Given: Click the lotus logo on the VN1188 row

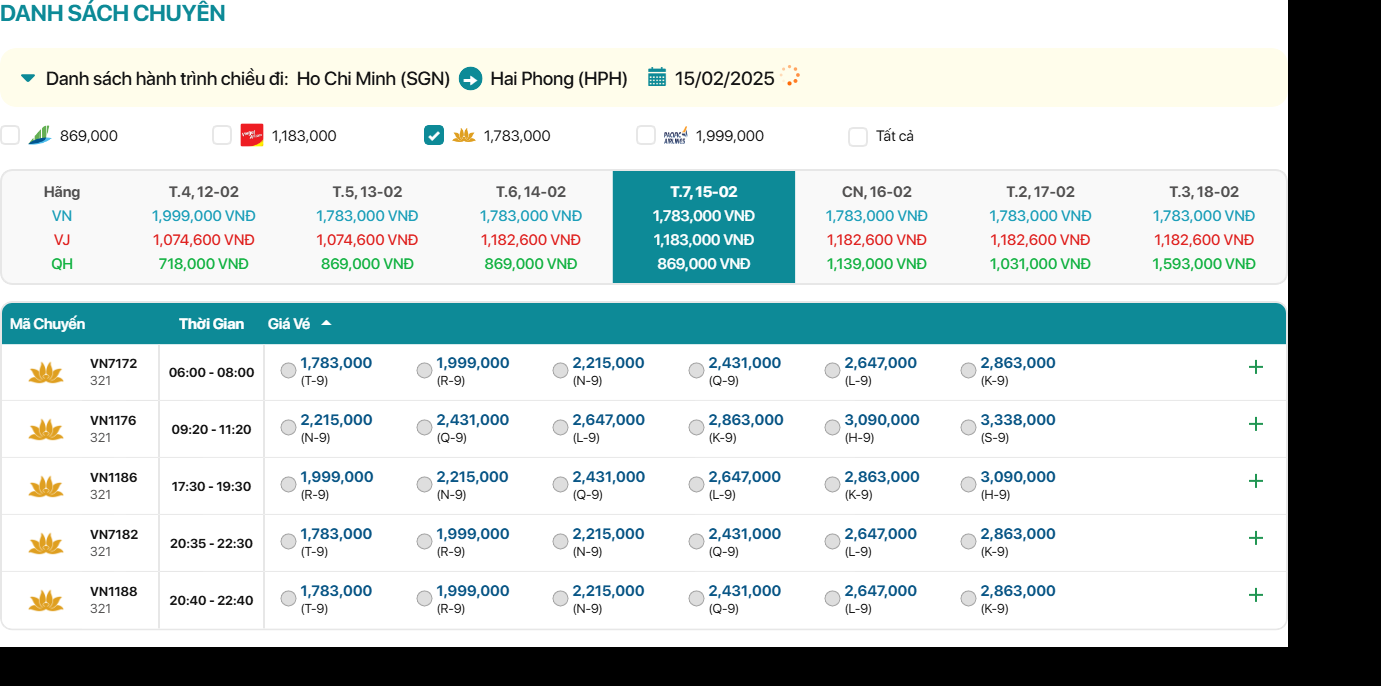Looking at the screenshot, I should [x=46, y=601].
